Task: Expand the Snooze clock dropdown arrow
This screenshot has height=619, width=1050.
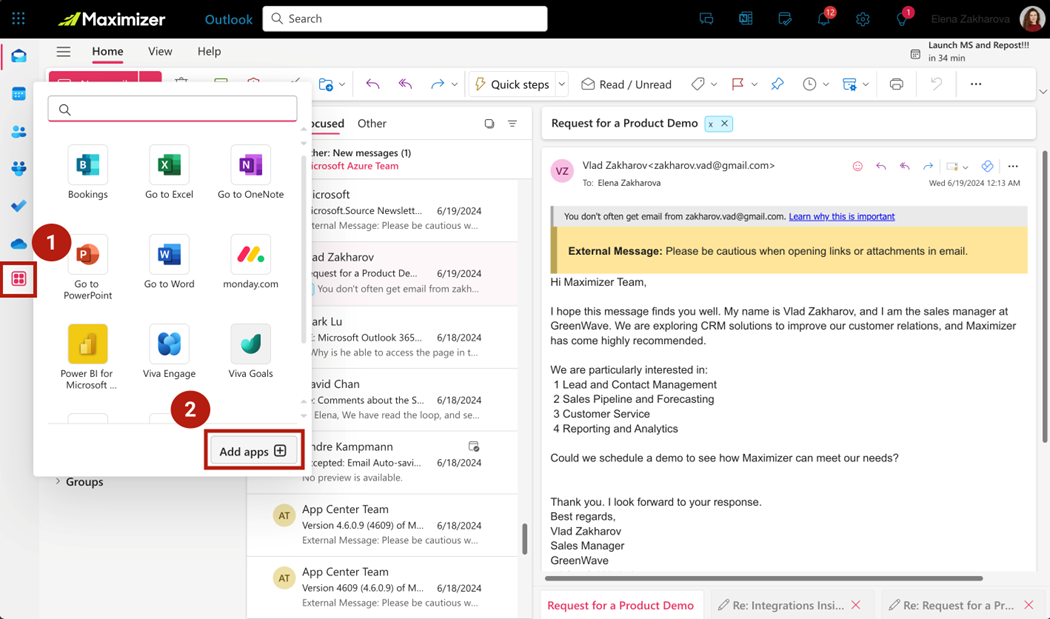Action: 826,84
